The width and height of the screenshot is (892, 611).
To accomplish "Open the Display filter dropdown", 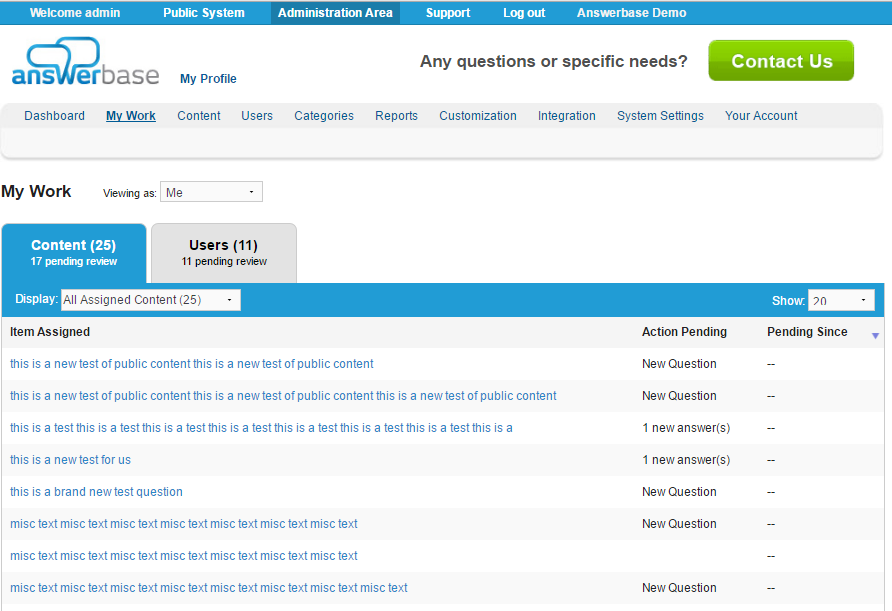I will click(151, 300).
